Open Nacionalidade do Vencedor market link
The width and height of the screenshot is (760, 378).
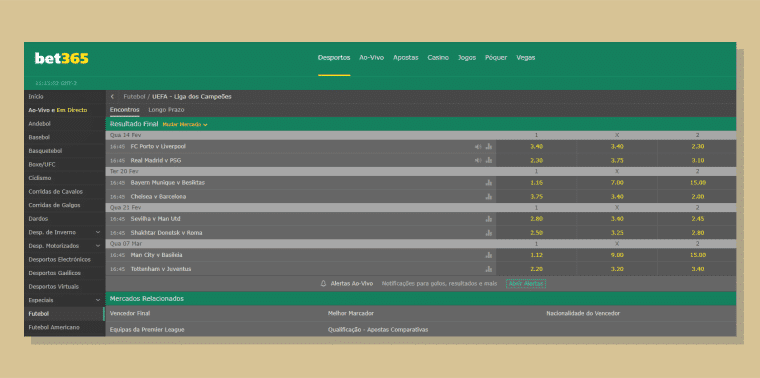pyautogui.click(x=583, y=314)
